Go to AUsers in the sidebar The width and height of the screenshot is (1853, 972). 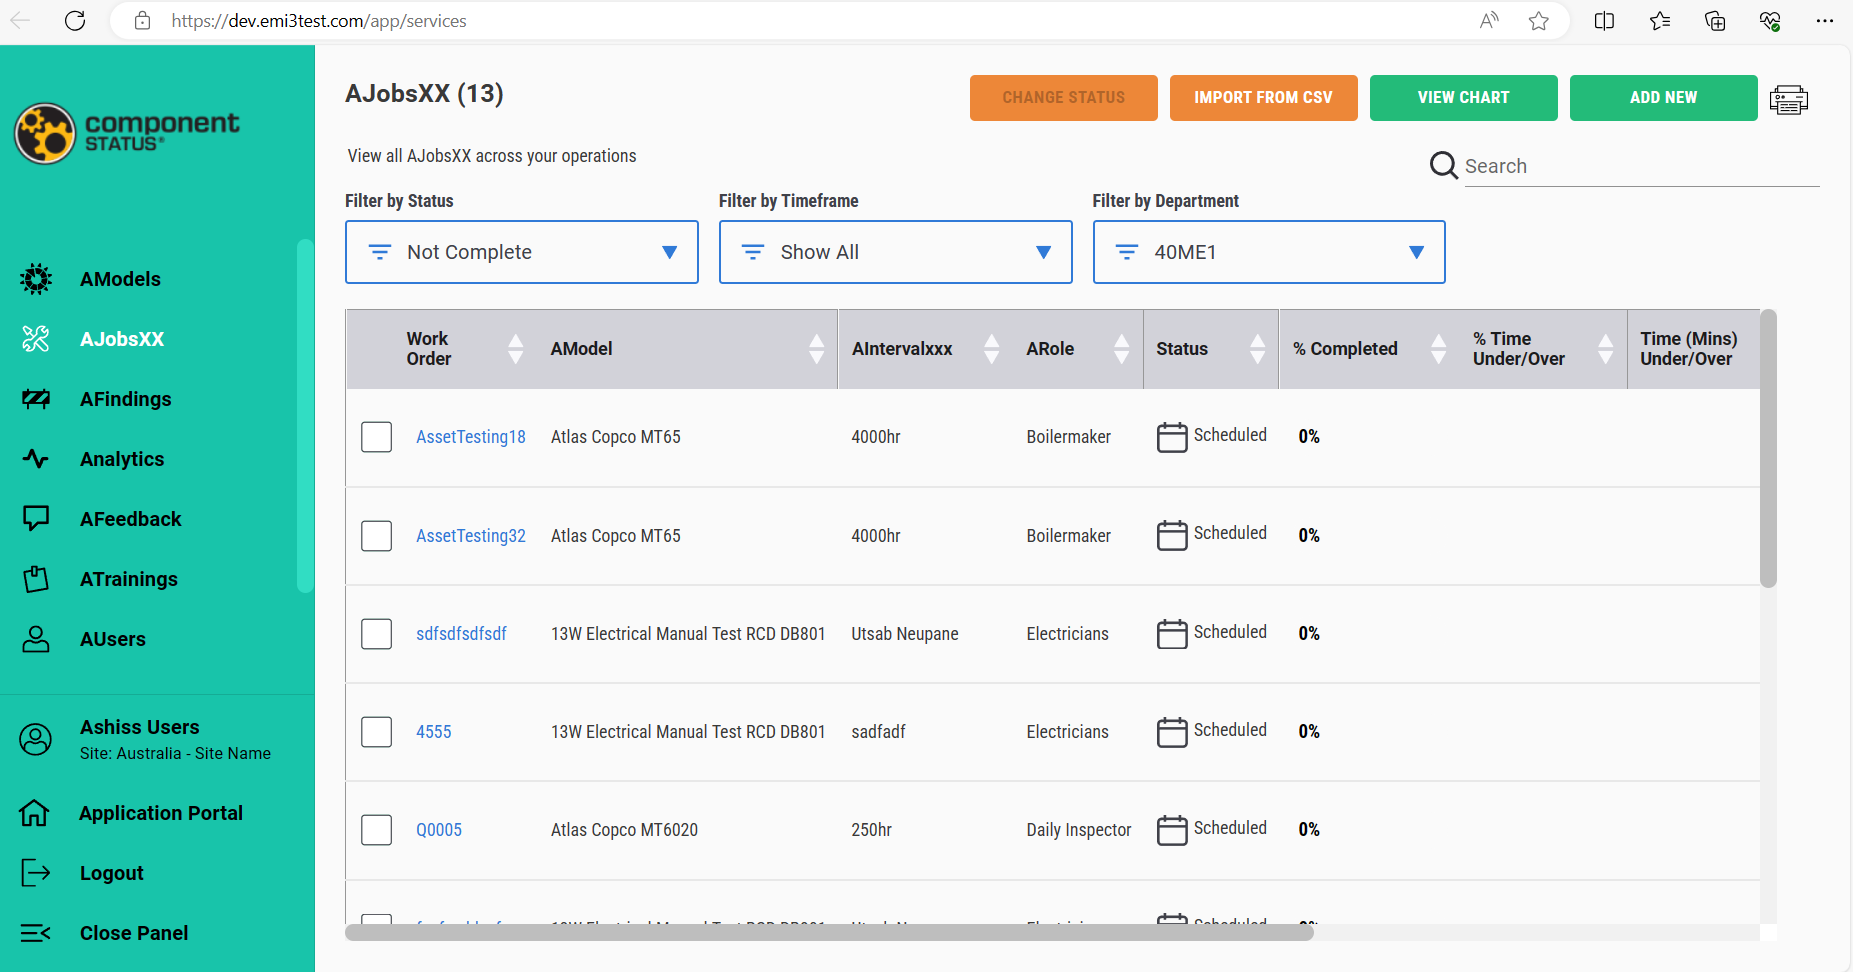[112, 639]
